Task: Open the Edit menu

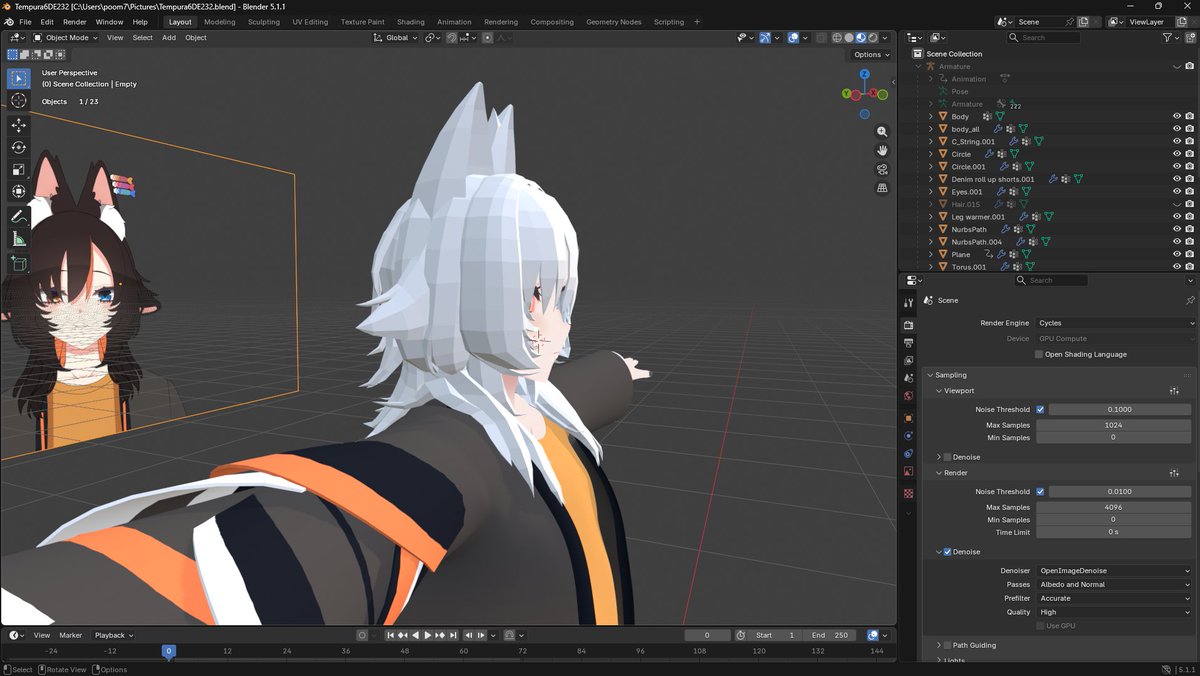Action: (47, 22)
